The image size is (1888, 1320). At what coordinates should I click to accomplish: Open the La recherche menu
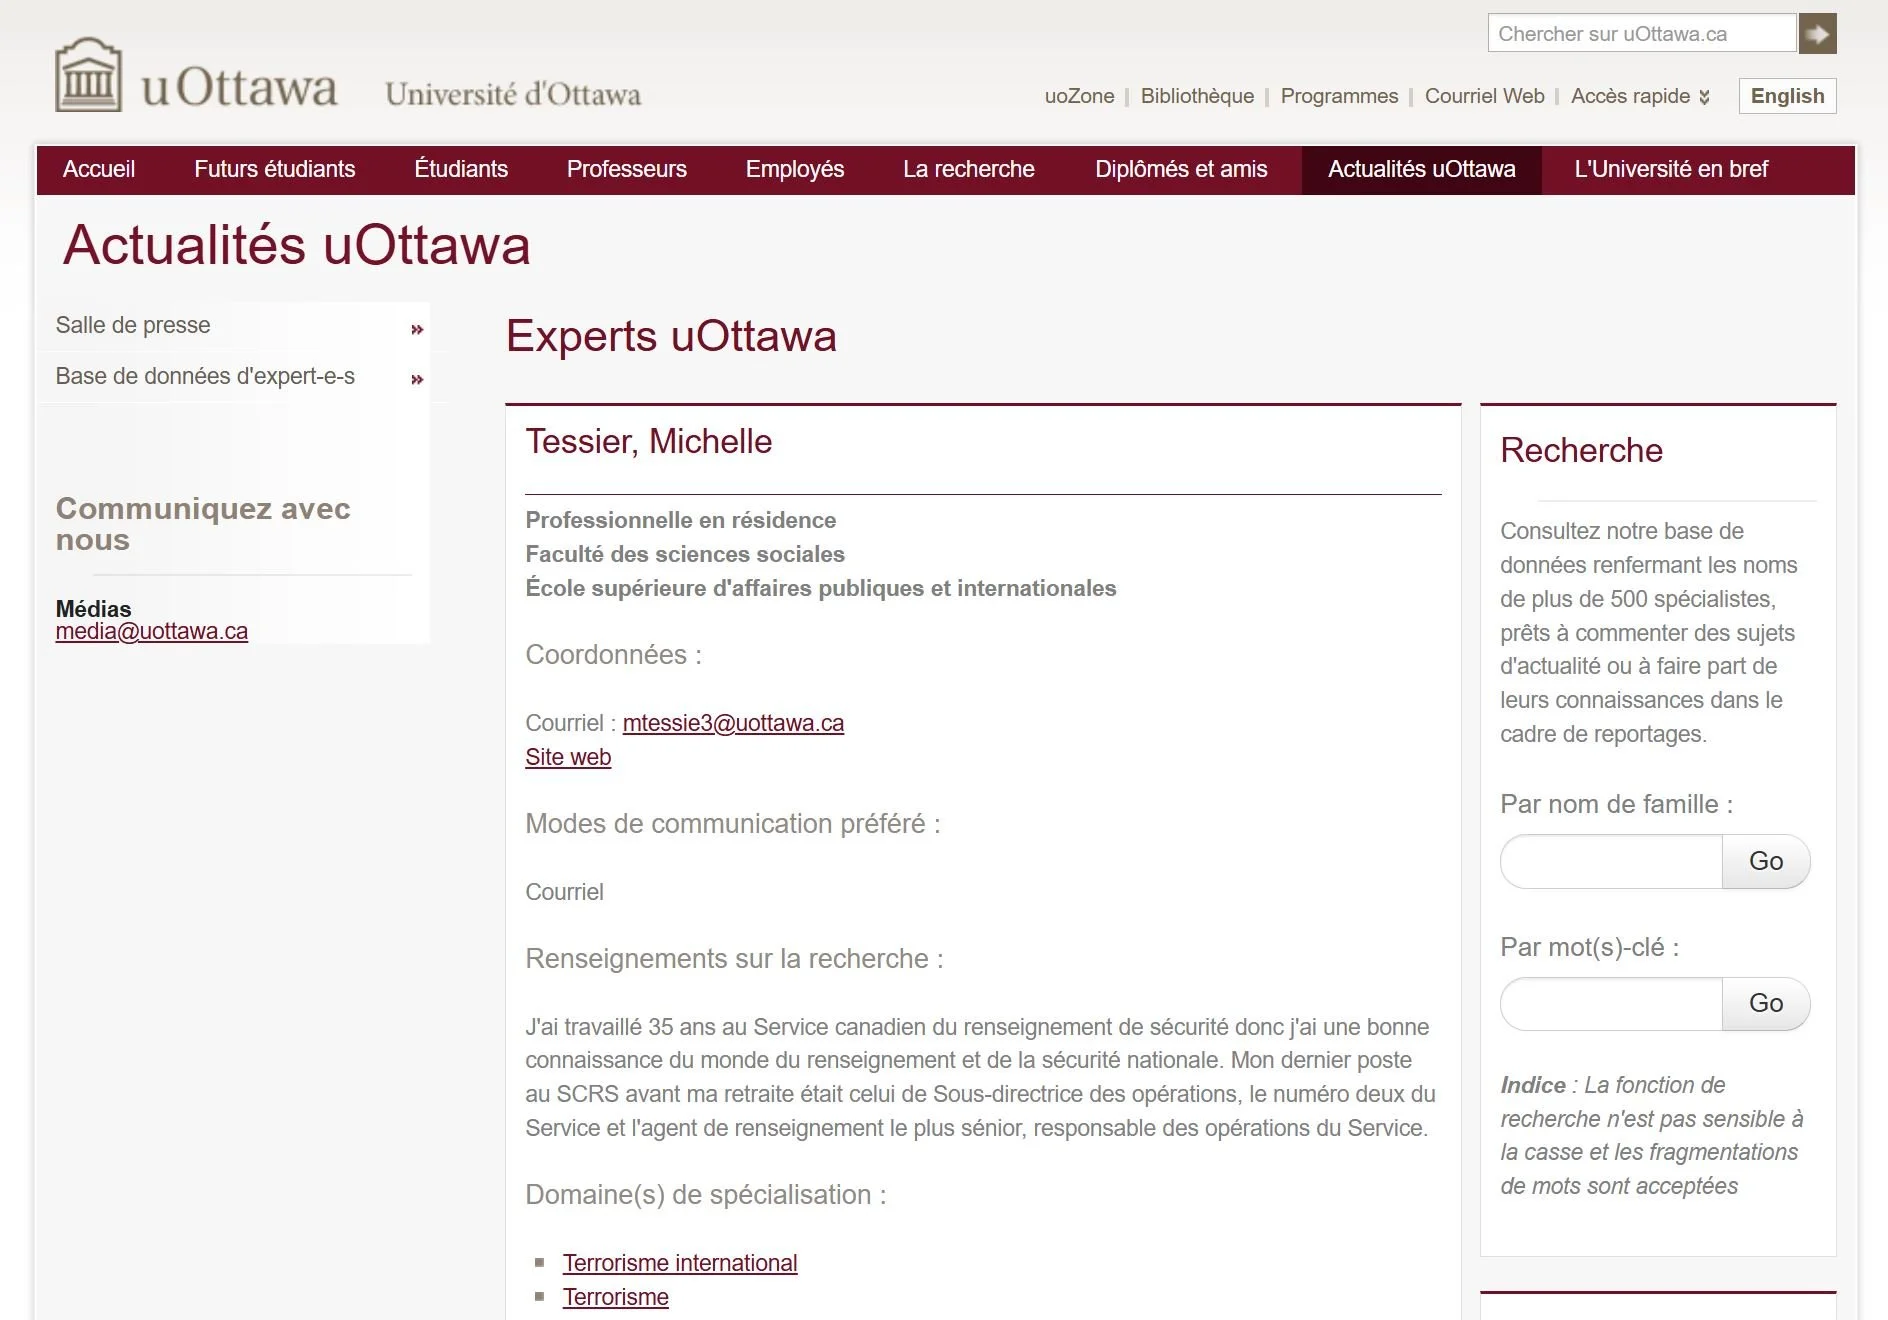969,169
